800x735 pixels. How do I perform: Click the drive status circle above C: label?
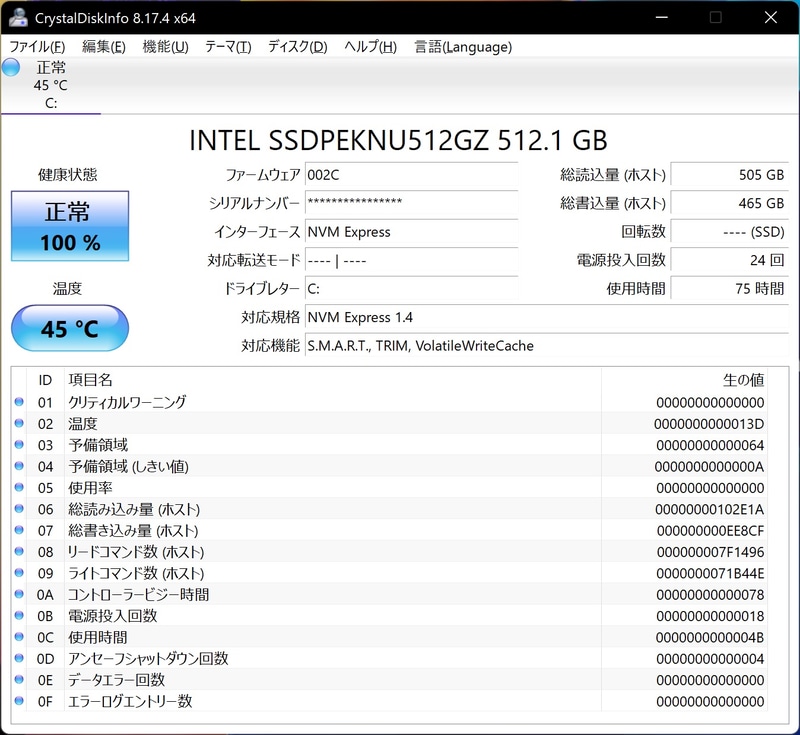[x=10, y=66]
